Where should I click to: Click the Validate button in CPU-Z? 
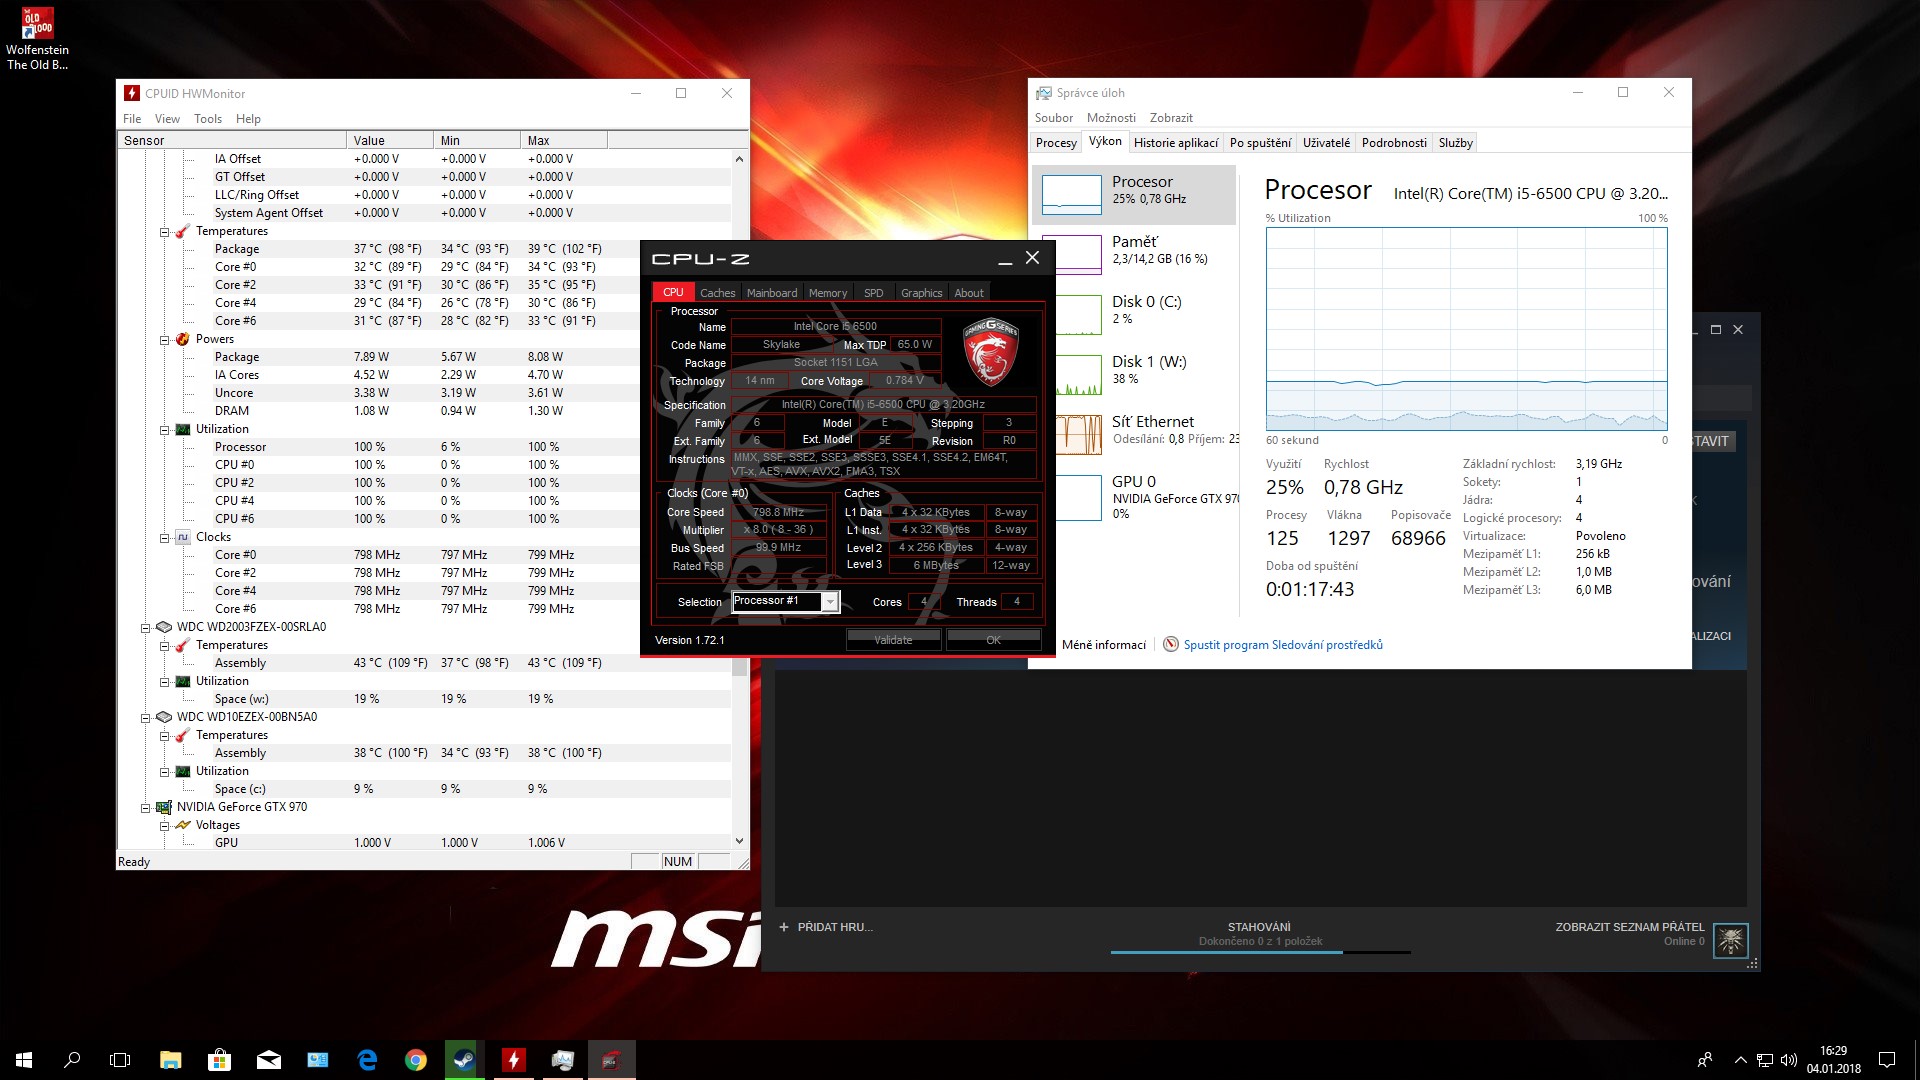(893, 640)
